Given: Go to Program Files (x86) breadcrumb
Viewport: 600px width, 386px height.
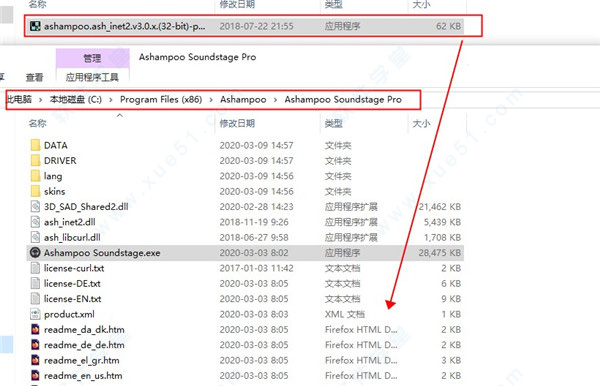Looking at the screenshot, I should point(161,99).
